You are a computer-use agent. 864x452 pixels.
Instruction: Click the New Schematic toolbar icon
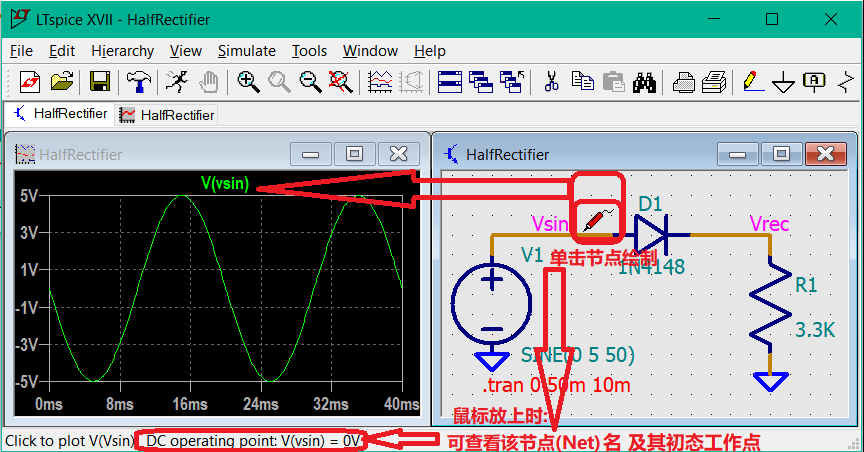(x=30, y=82)
